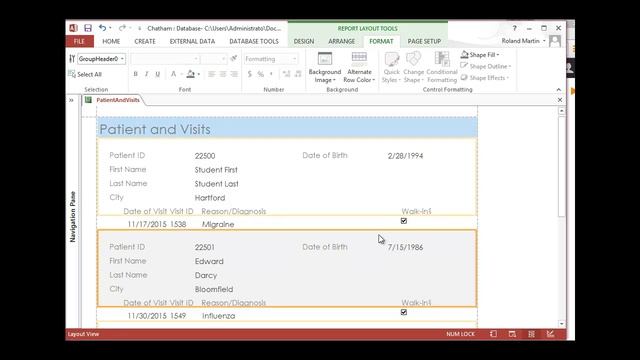Open Background Color dropdown arrow

click(x=199, y=74)
